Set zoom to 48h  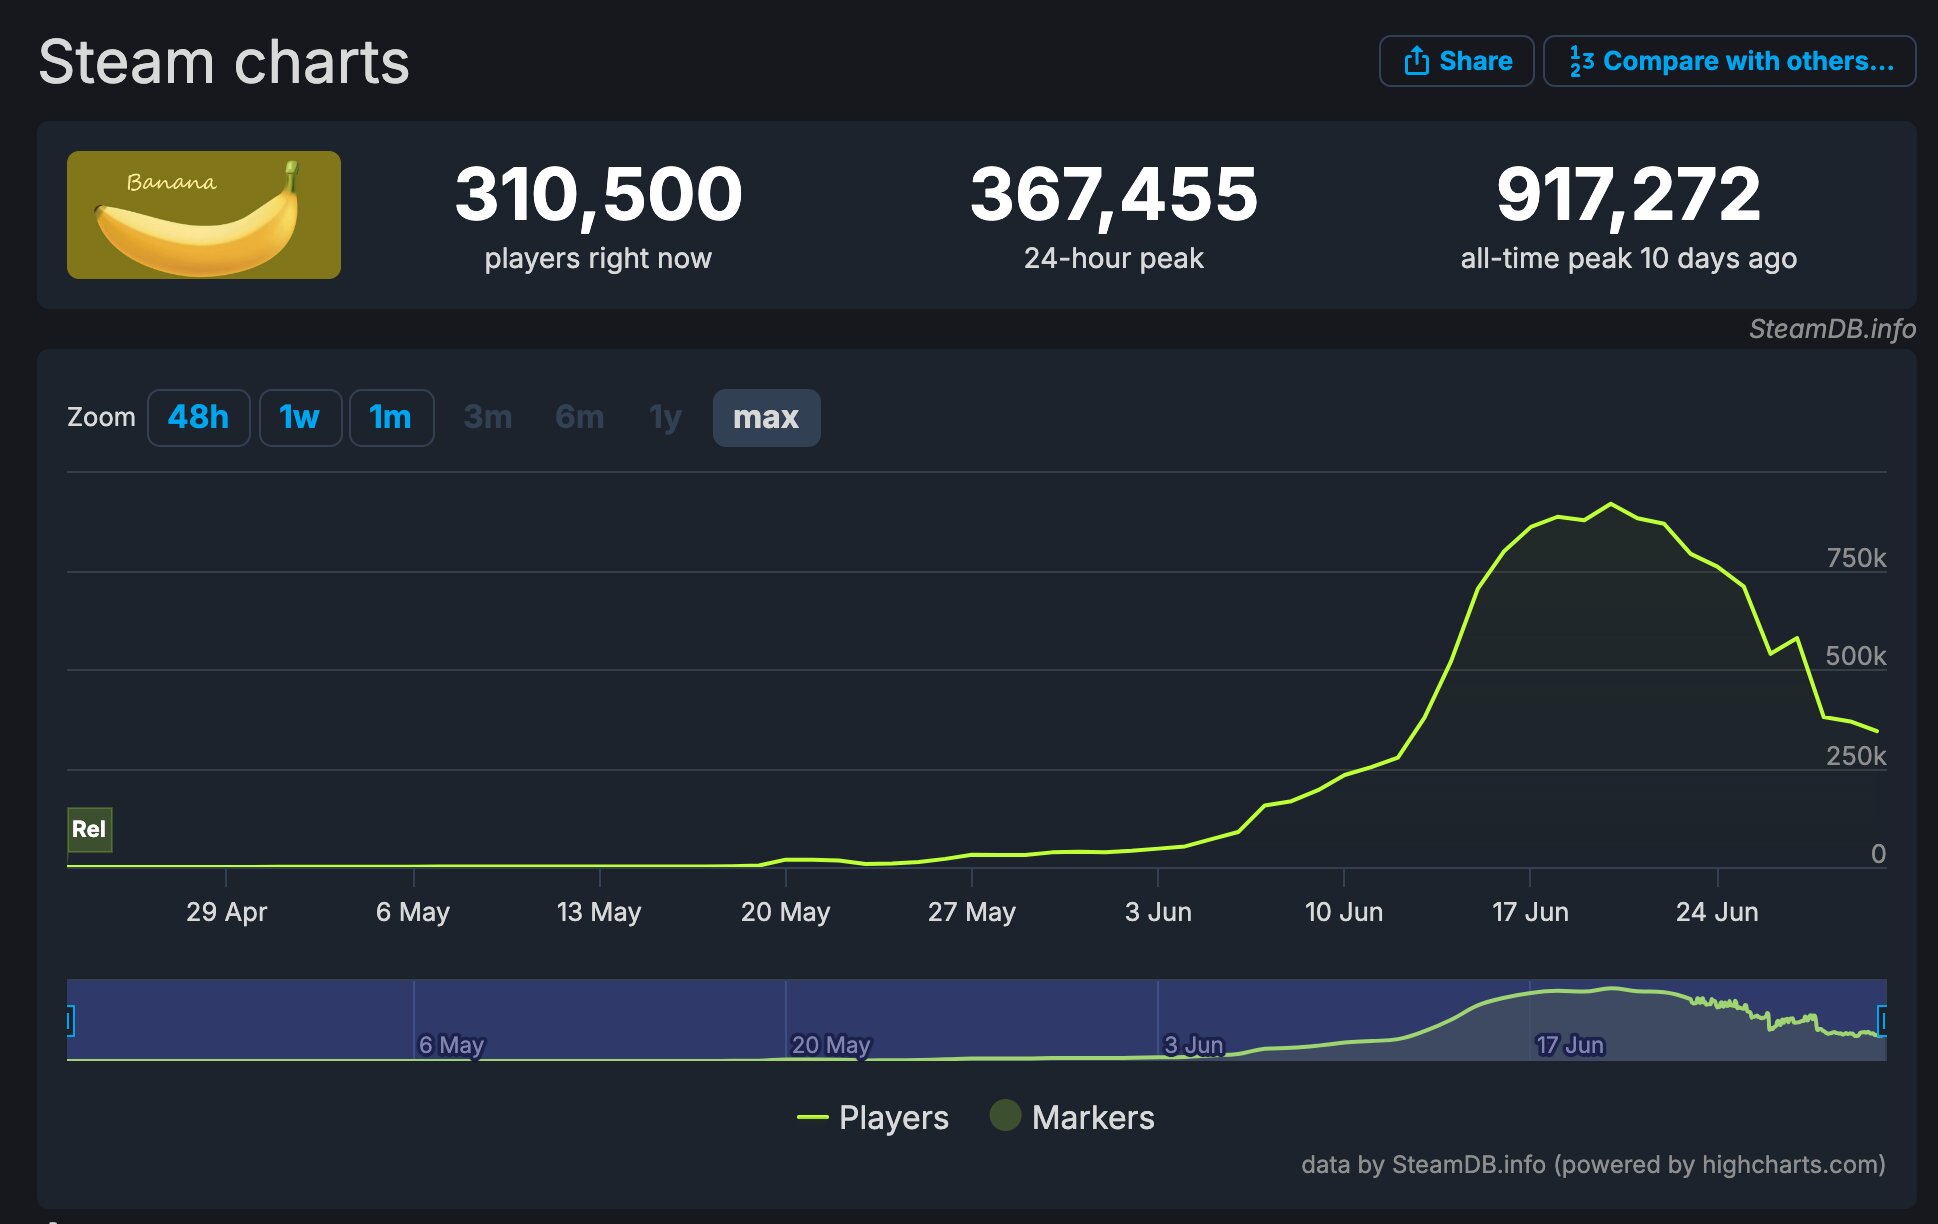[198, 417]
